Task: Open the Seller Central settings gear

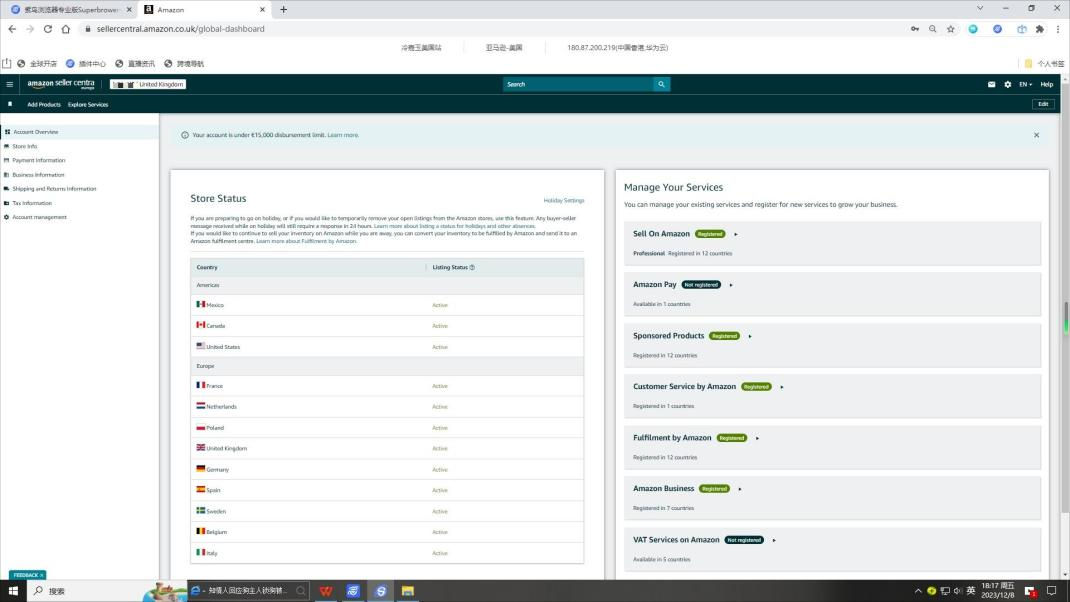Action: point(1008,85)
